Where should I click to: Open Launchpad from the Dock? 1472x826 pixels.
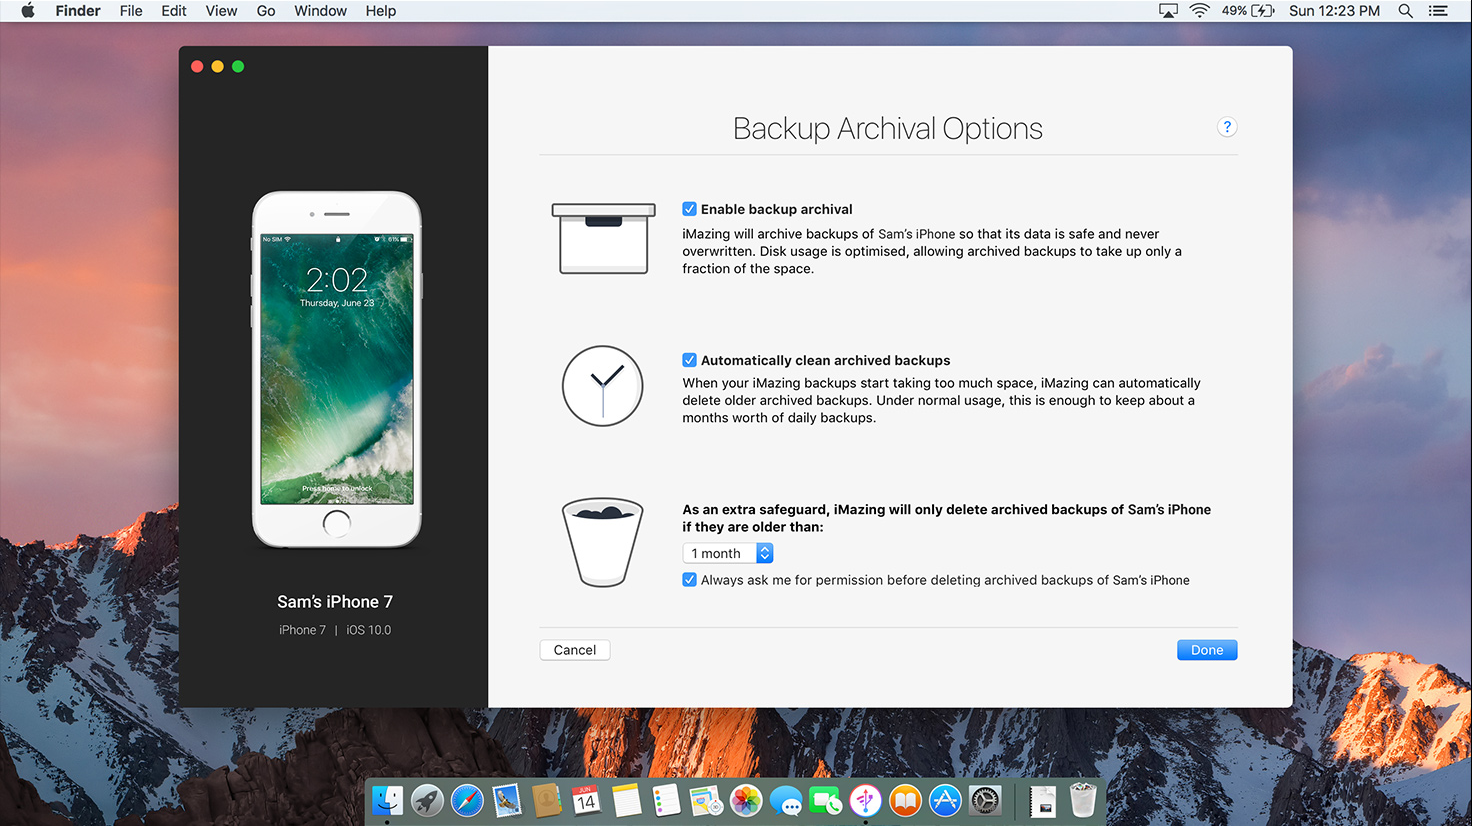427,800
